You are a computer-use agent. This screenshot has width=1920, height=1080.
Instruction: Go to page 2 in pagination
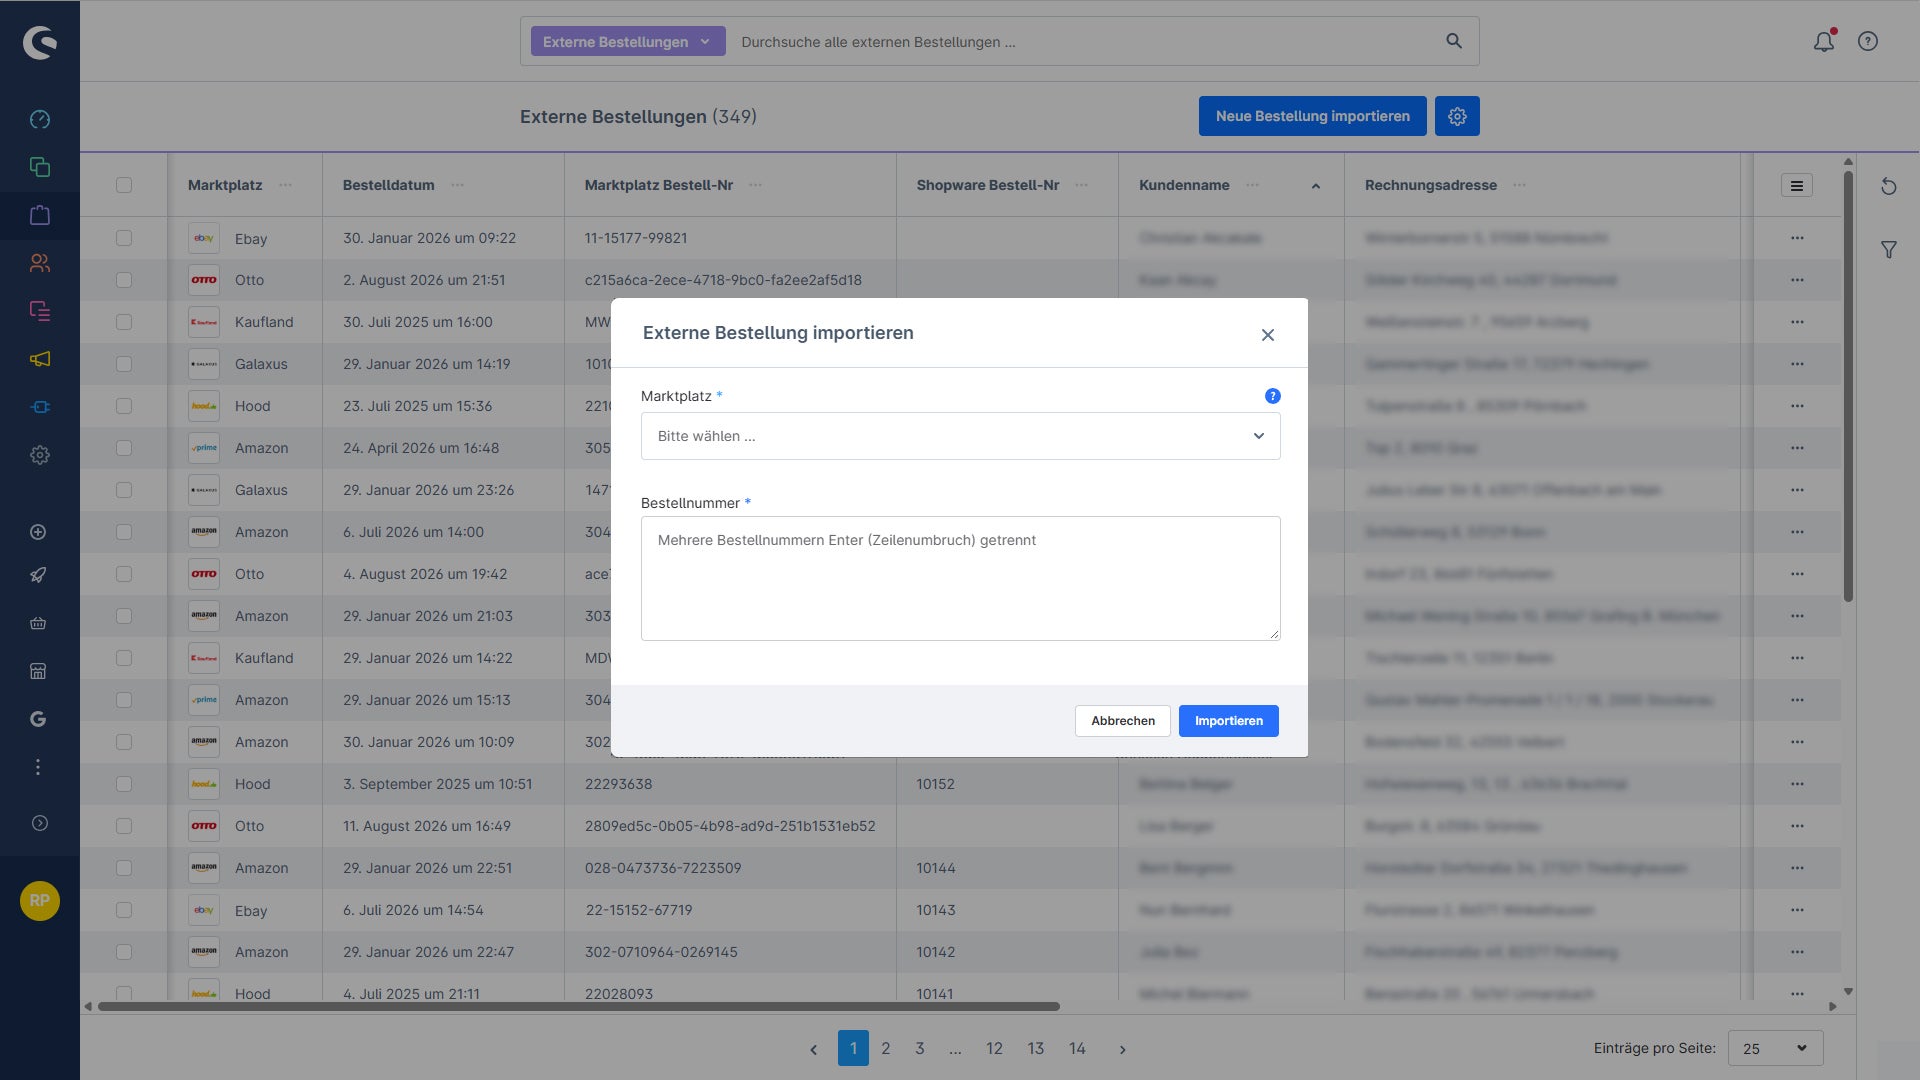pyautogui.click(x=886, y=1048)
